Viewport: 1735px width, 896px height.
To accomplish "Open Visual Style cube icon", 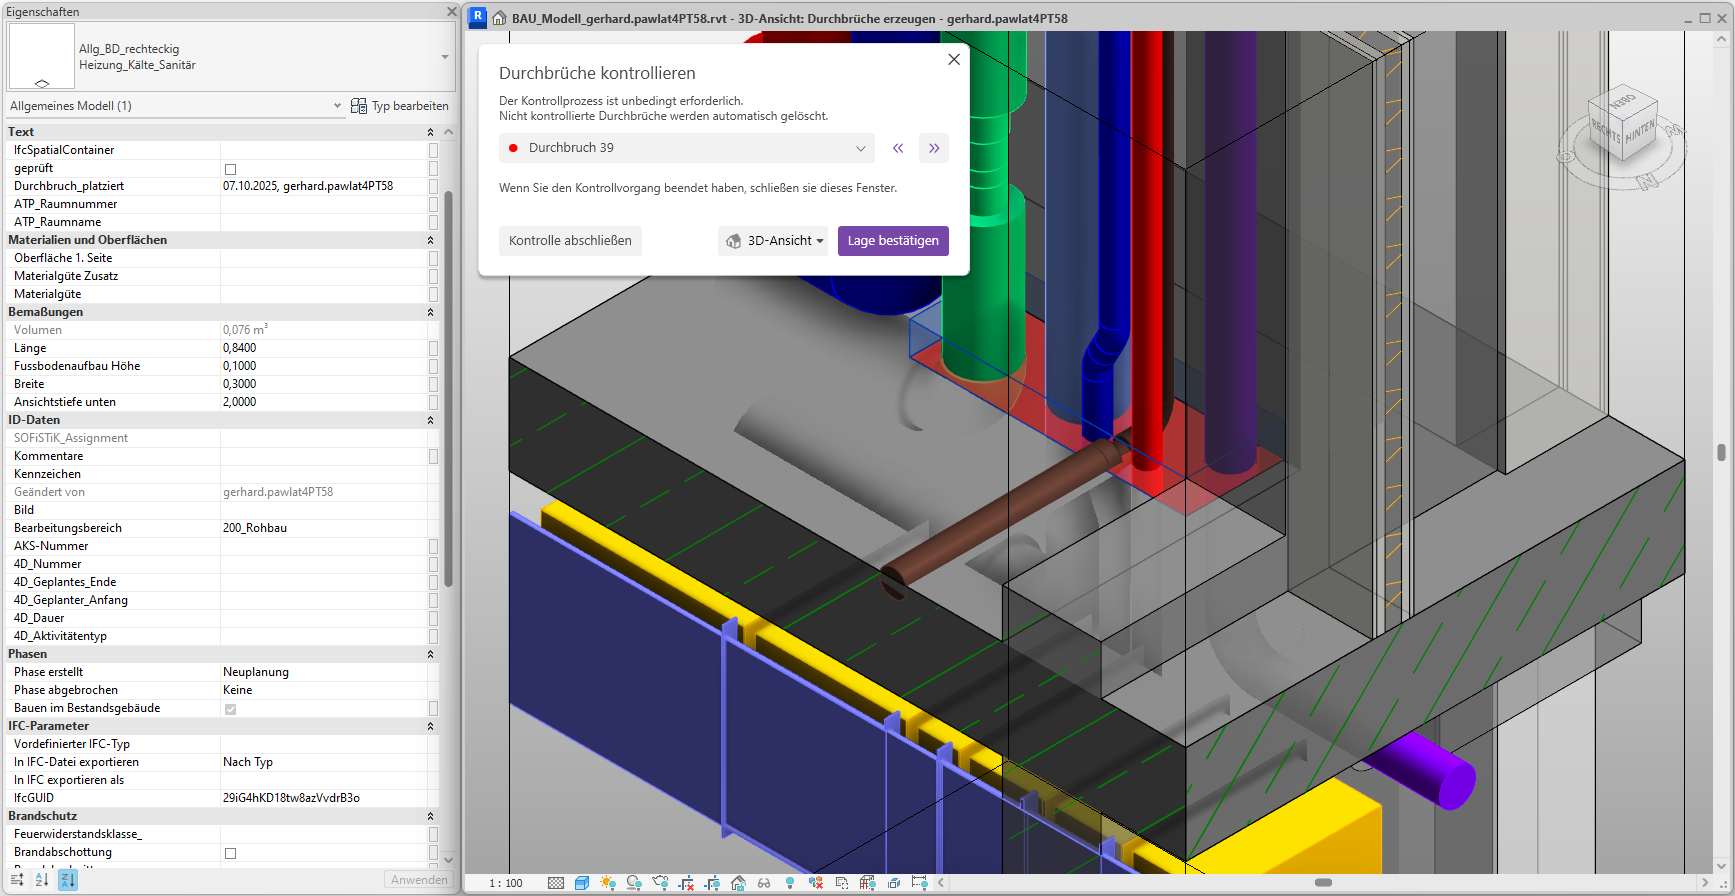I will 582,883.
